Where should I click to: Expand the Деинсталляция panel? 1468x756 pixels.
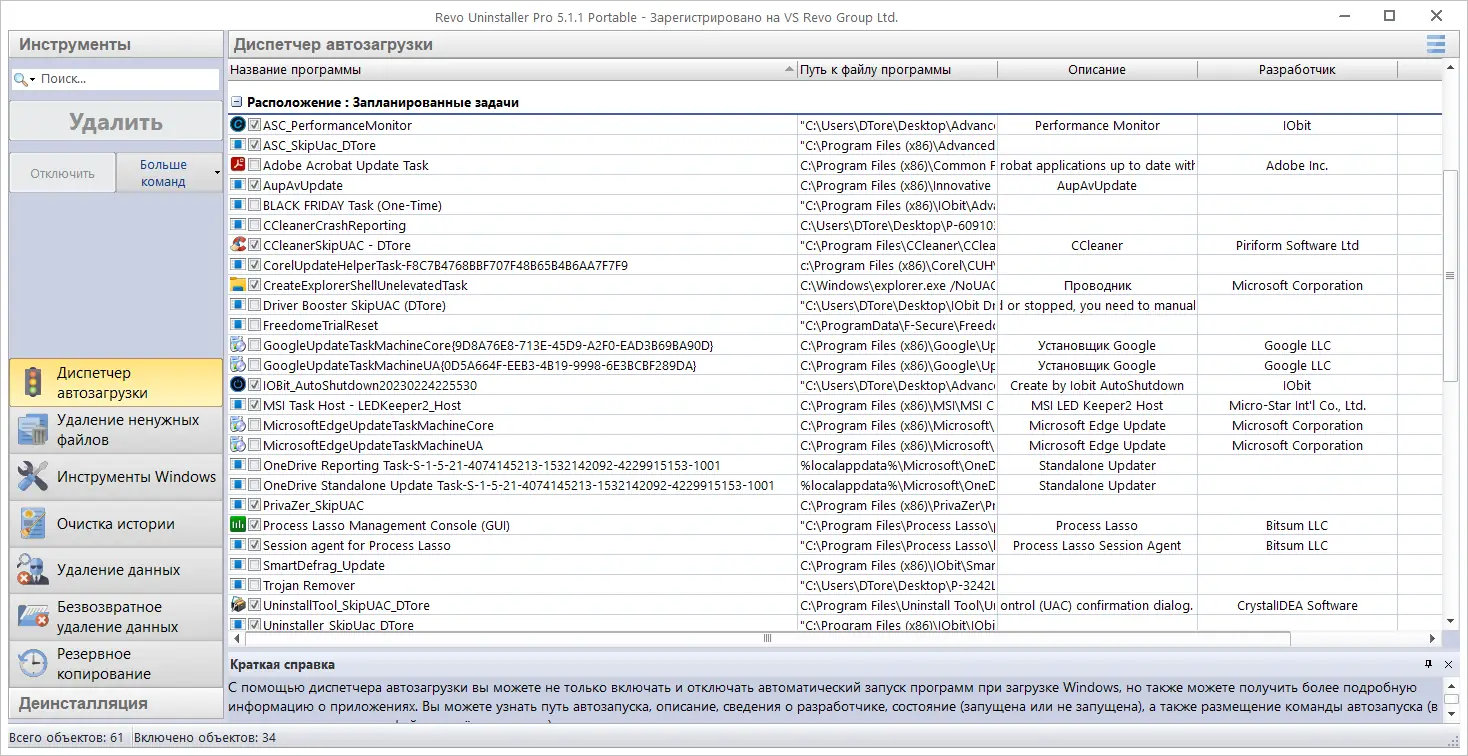click(x=116, y=703)
